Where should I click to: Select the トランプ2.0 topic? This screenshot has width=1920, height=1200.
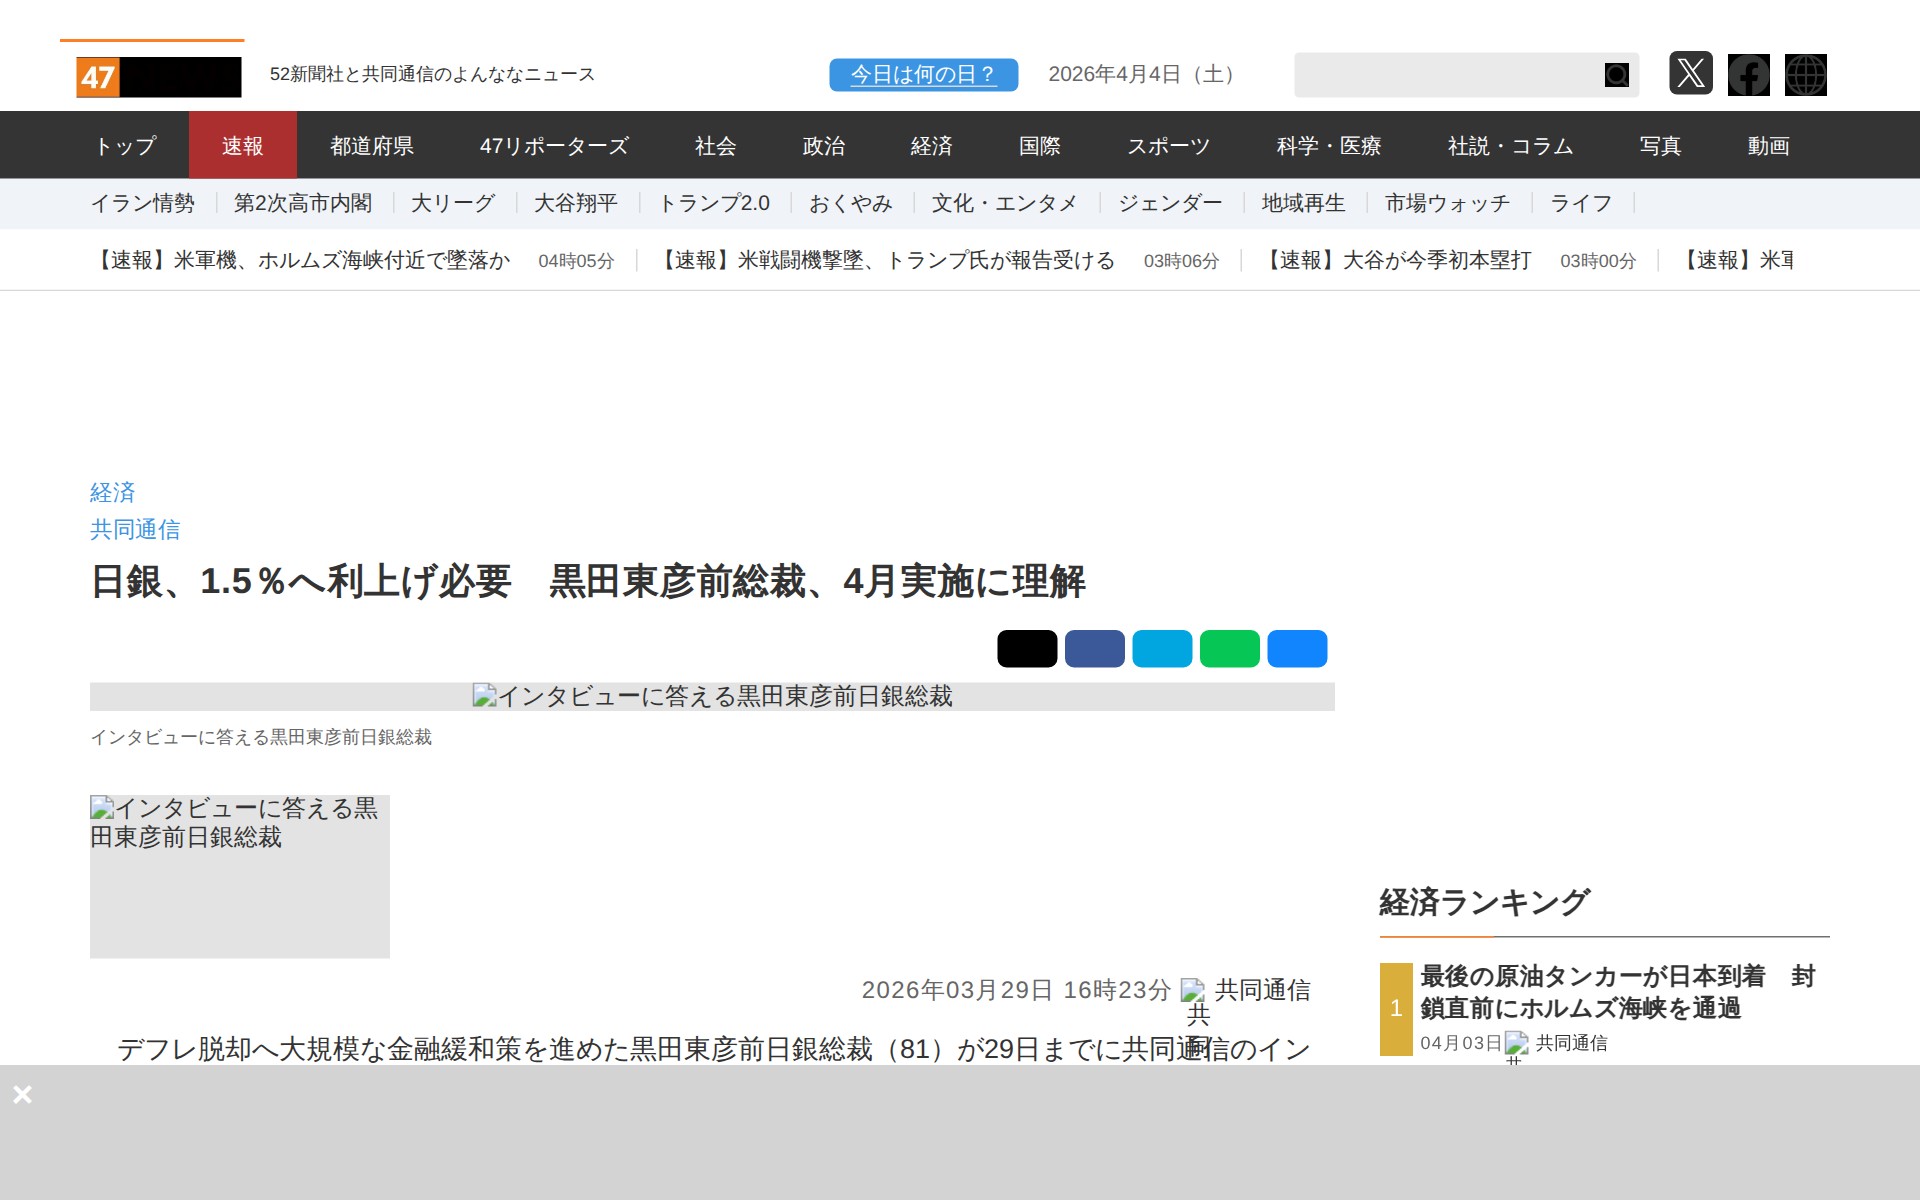pos(714,203)
